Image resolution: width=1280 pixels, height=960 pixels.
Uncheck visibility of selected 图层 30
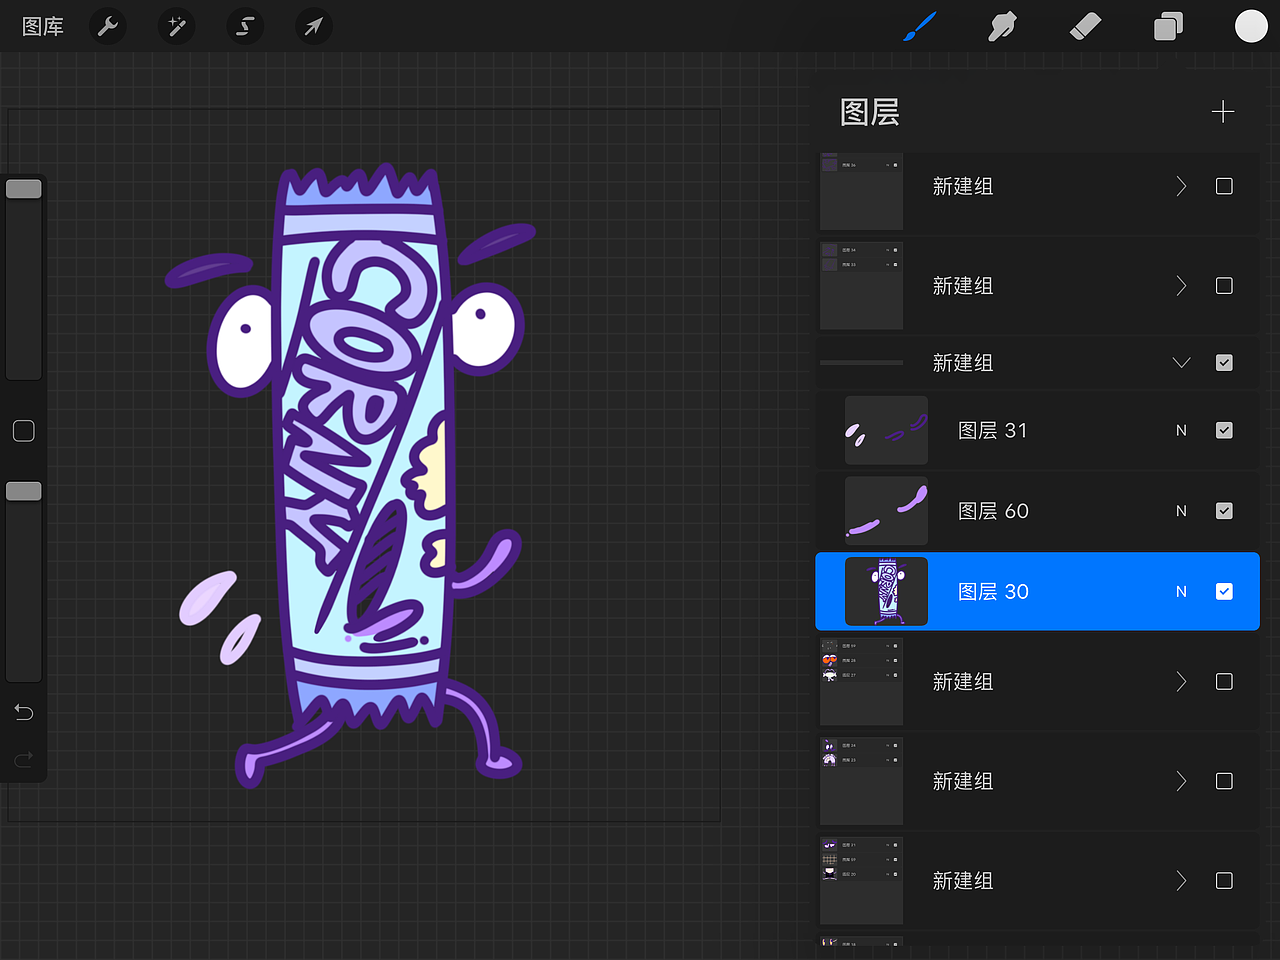click(x=1224, y=592)
